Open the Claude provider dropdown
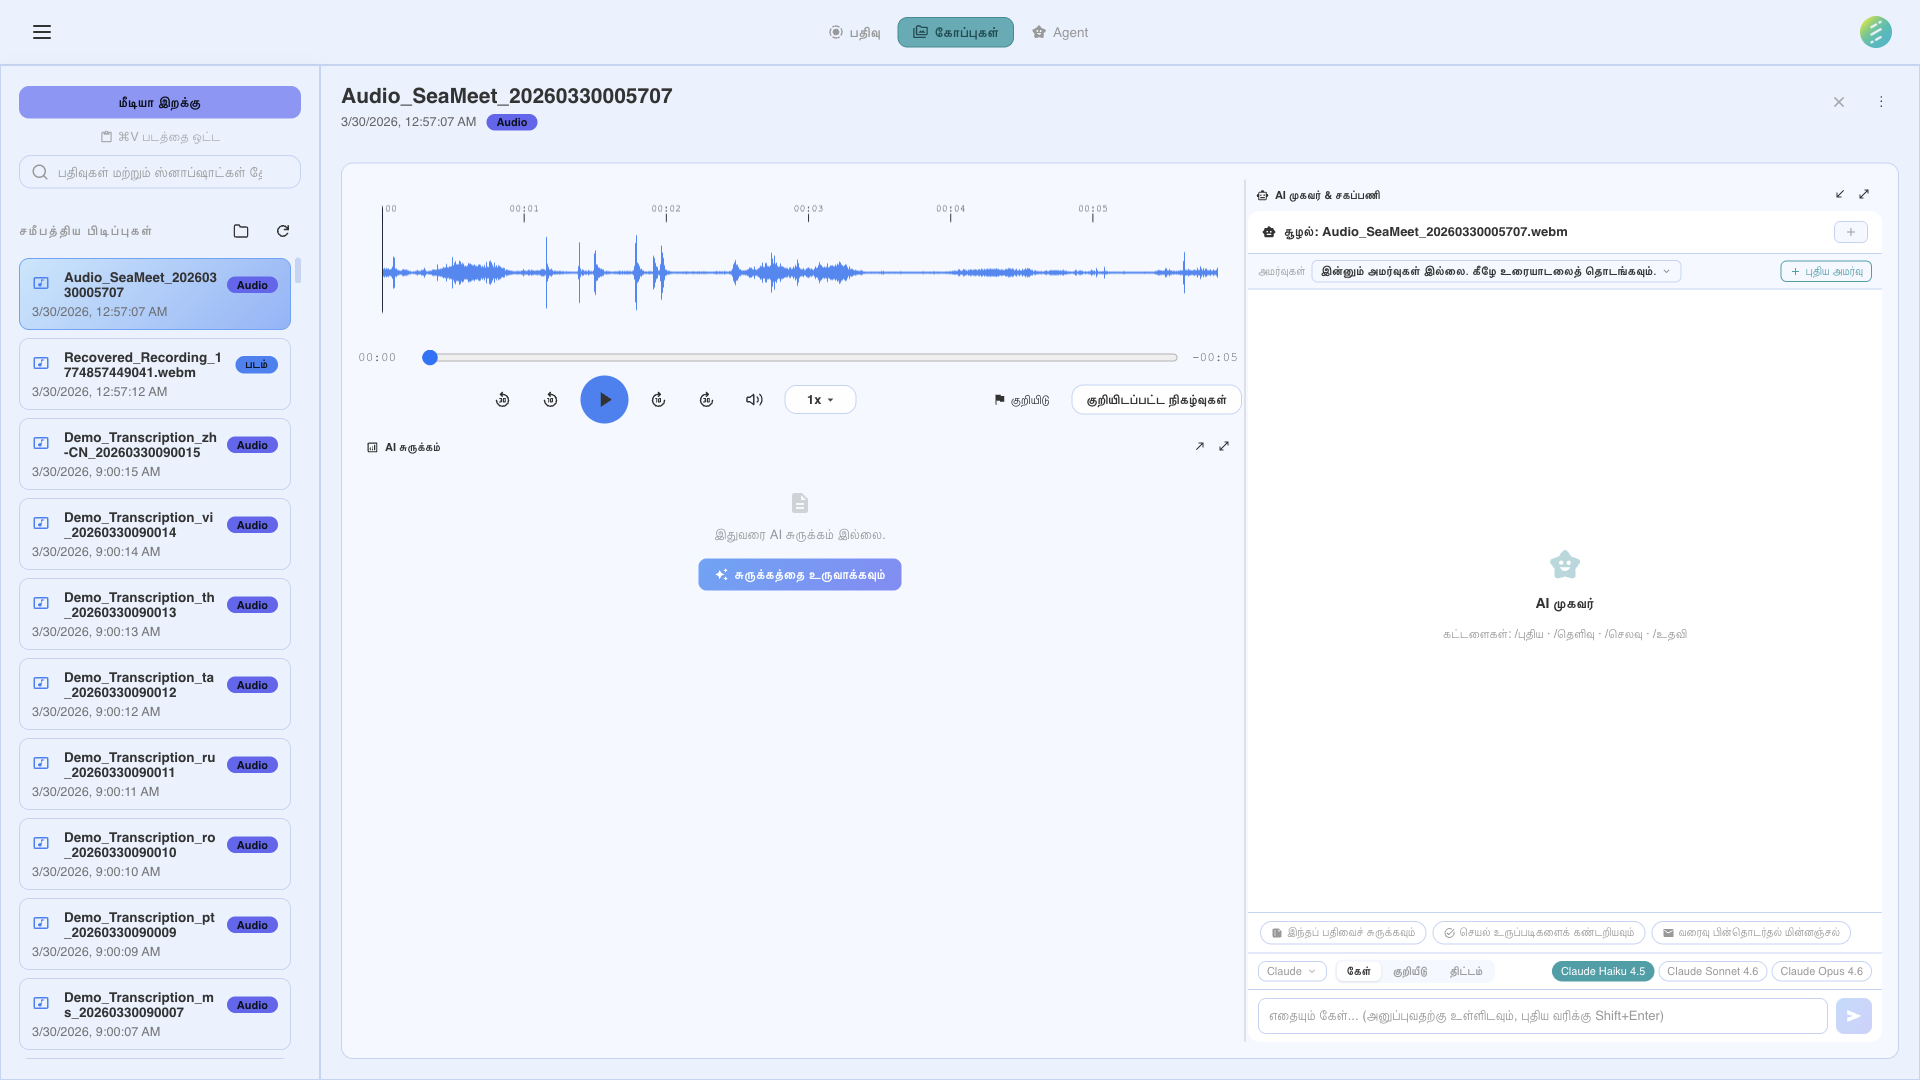 (1291, 971)
